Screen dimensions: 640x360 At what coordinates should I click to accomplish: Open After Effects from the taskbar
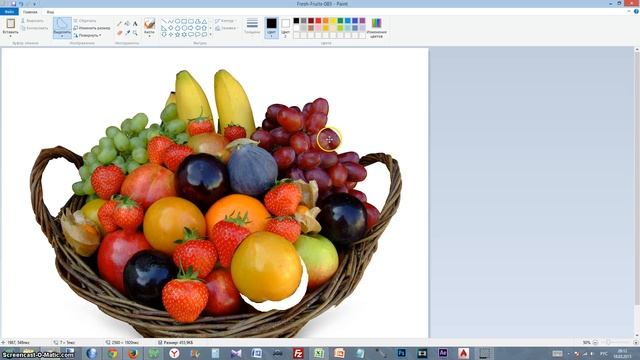pyautogui.click(x=443, y=353)
